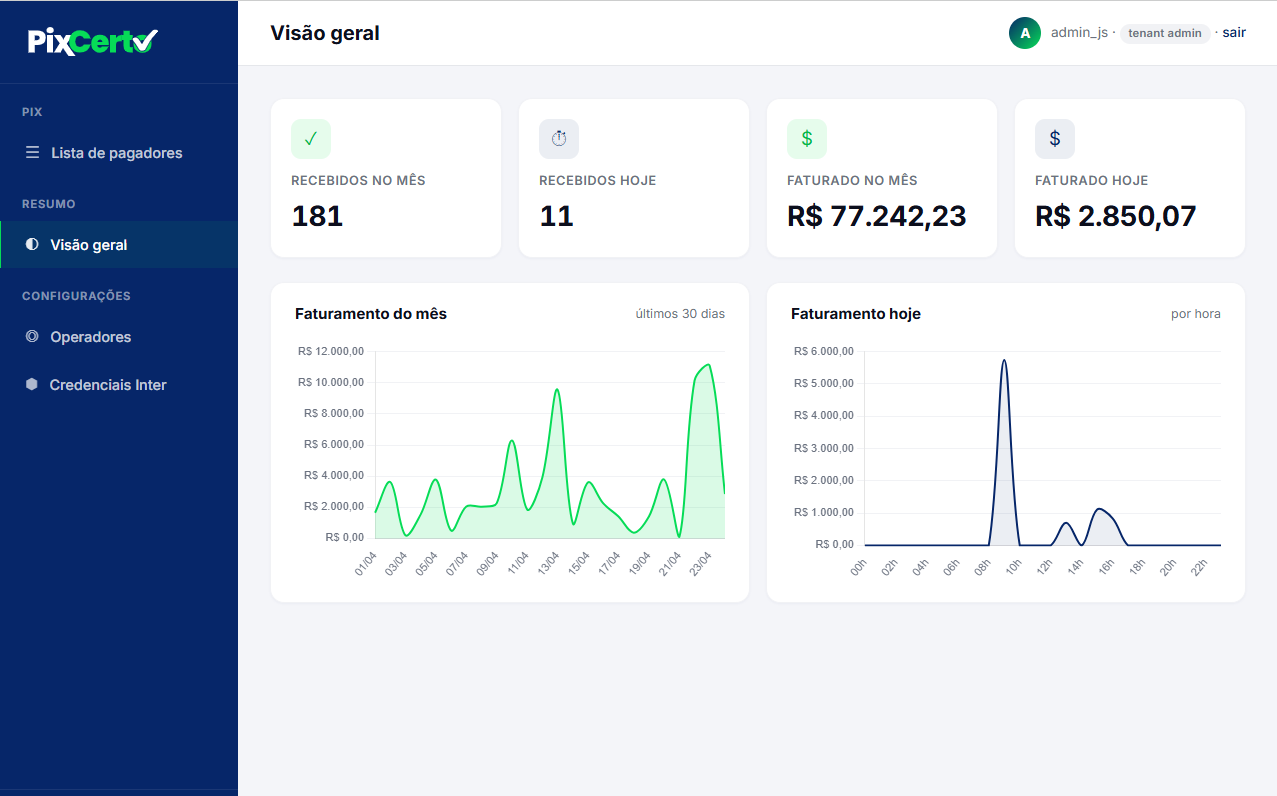Click the ring icon beside Operadores
The height and width of the screenshot is (796, 1277).
click(32, 336)
